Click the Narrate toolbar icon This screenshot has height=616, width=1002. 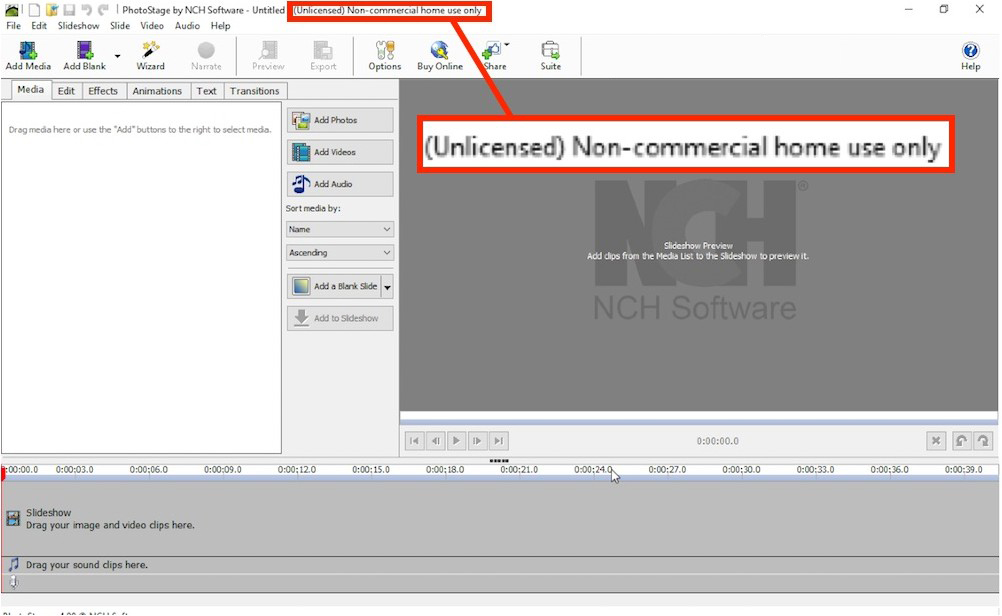coord(206,56)
